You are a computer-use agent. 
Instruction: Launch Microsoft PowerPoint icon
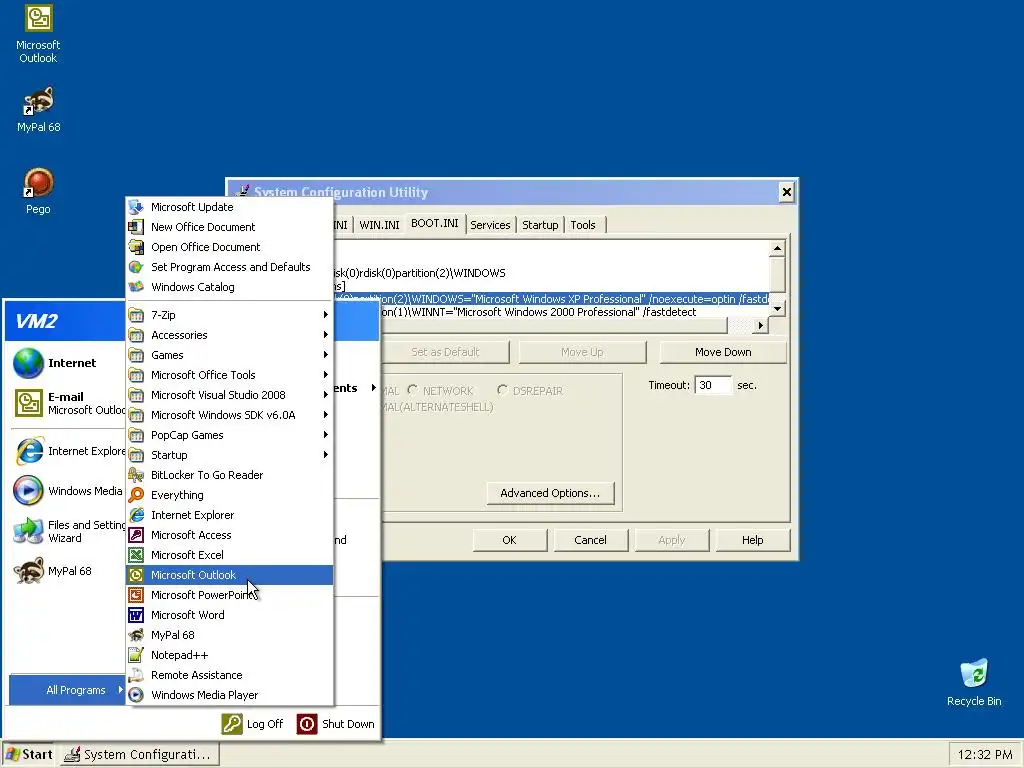click(136, 595)
